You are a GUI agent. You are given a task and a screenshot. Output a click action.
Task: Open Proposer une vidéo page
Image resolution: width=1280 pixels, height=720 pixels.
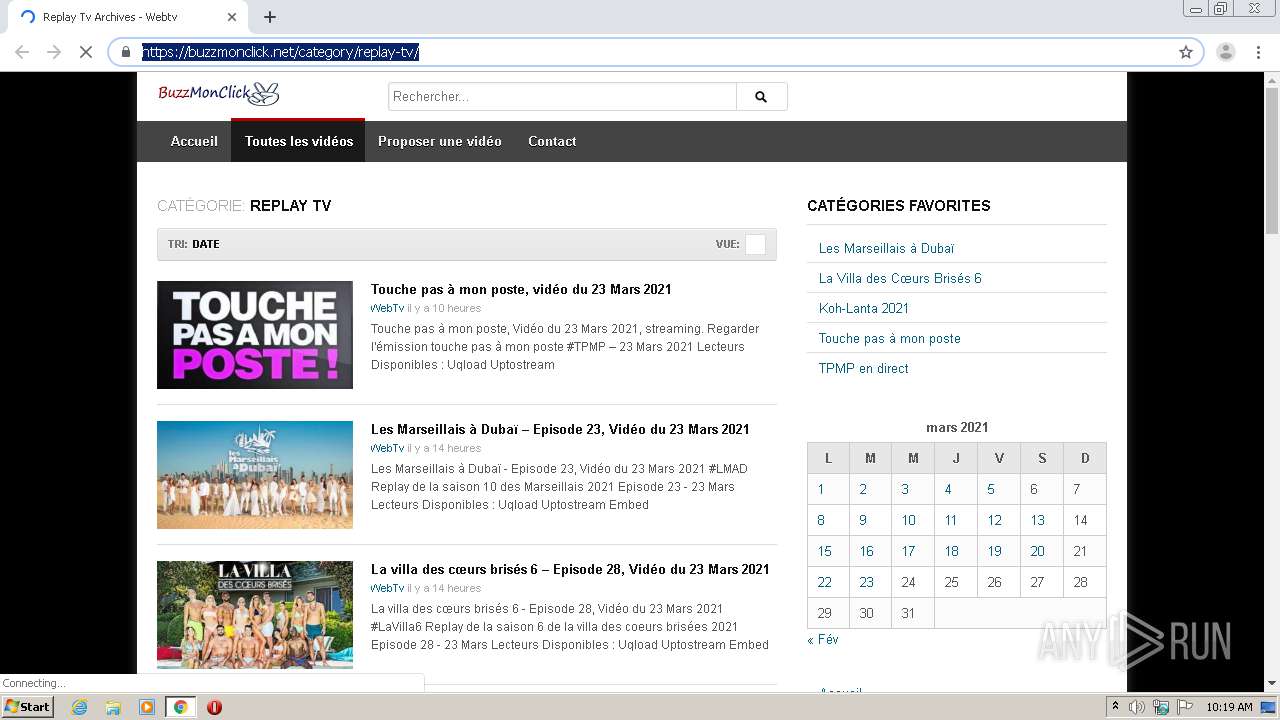pyautogui.click(x=440, y=141)
